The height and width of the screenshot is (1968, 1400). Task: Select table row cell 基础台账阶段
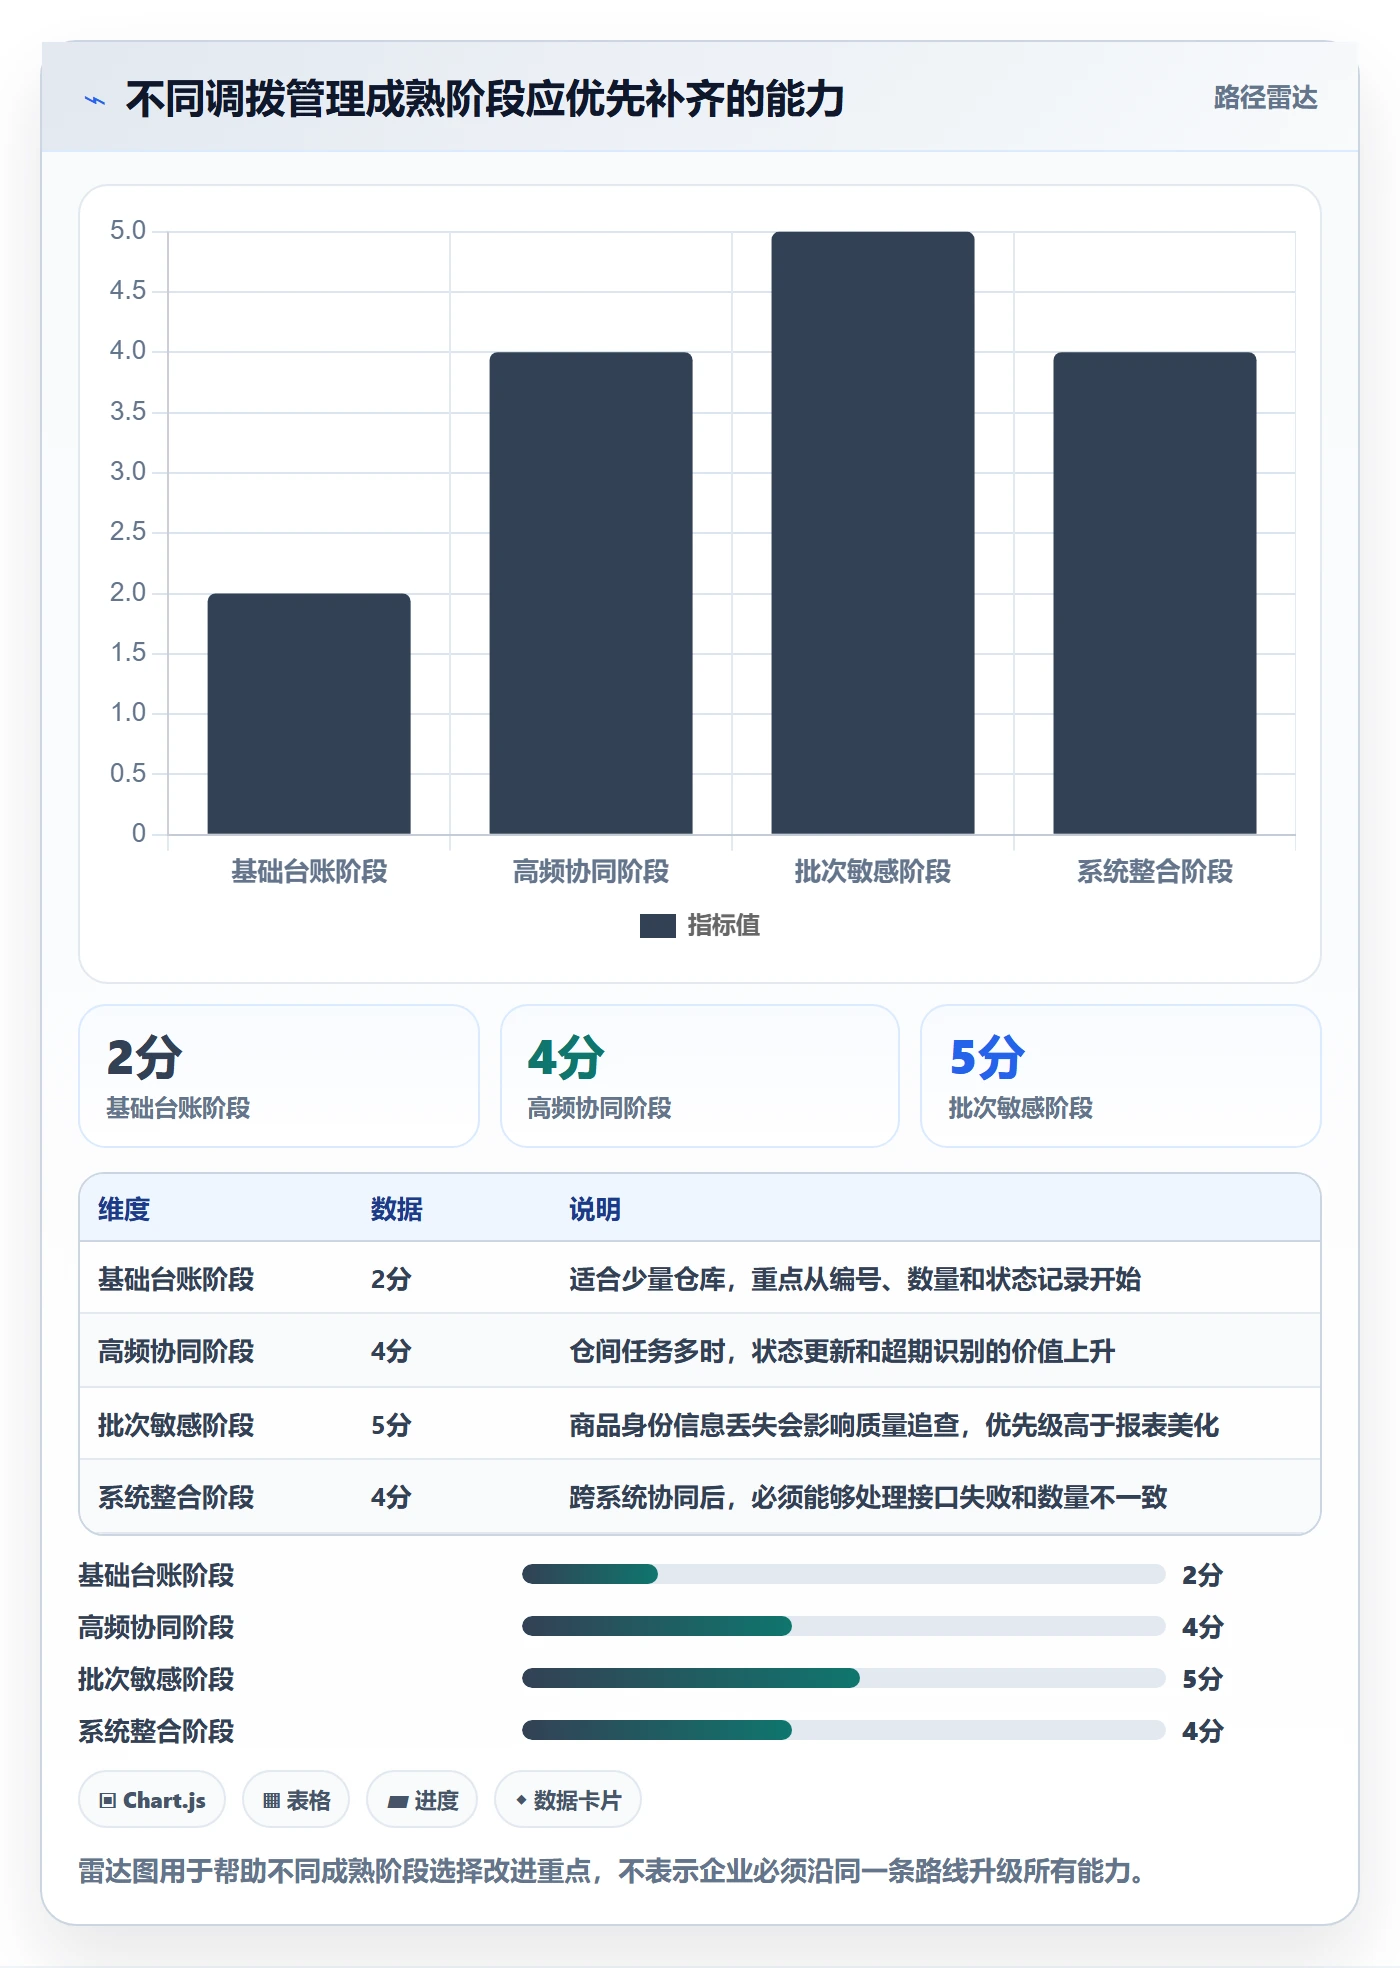point(176,1280)
